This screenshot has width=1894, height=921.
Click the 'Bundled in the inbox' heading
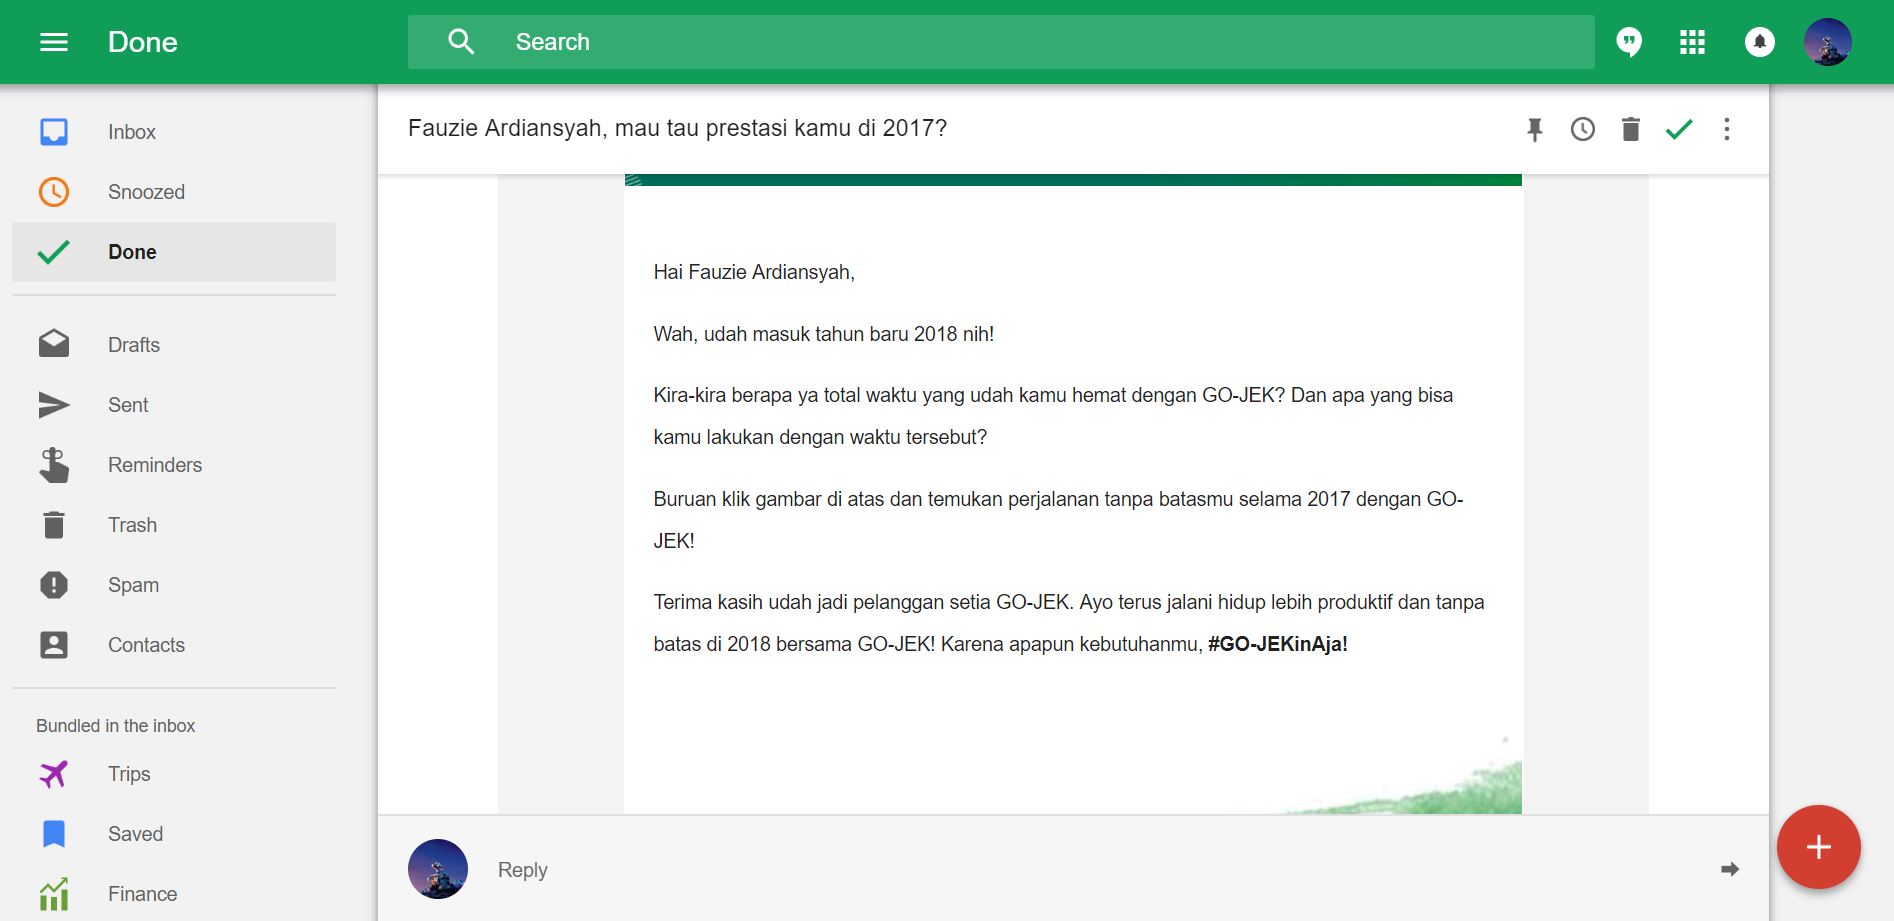116,726
